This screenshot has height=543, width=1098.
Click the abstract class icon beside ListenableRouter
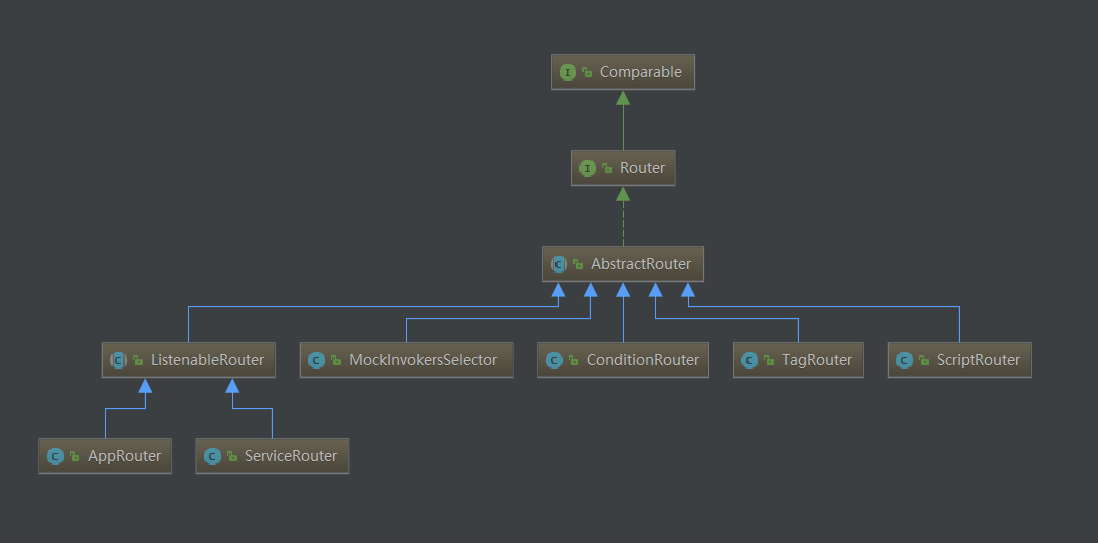pos(118,360)
